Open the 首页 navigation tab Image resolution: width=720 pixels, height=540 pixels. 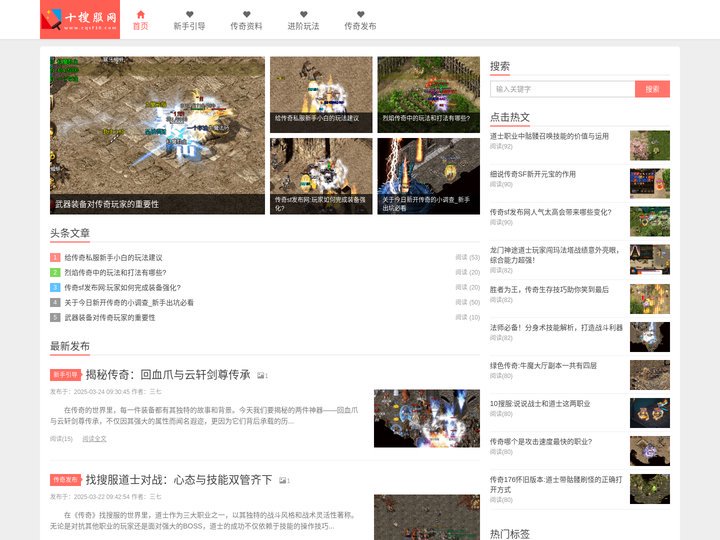[141, 26]
